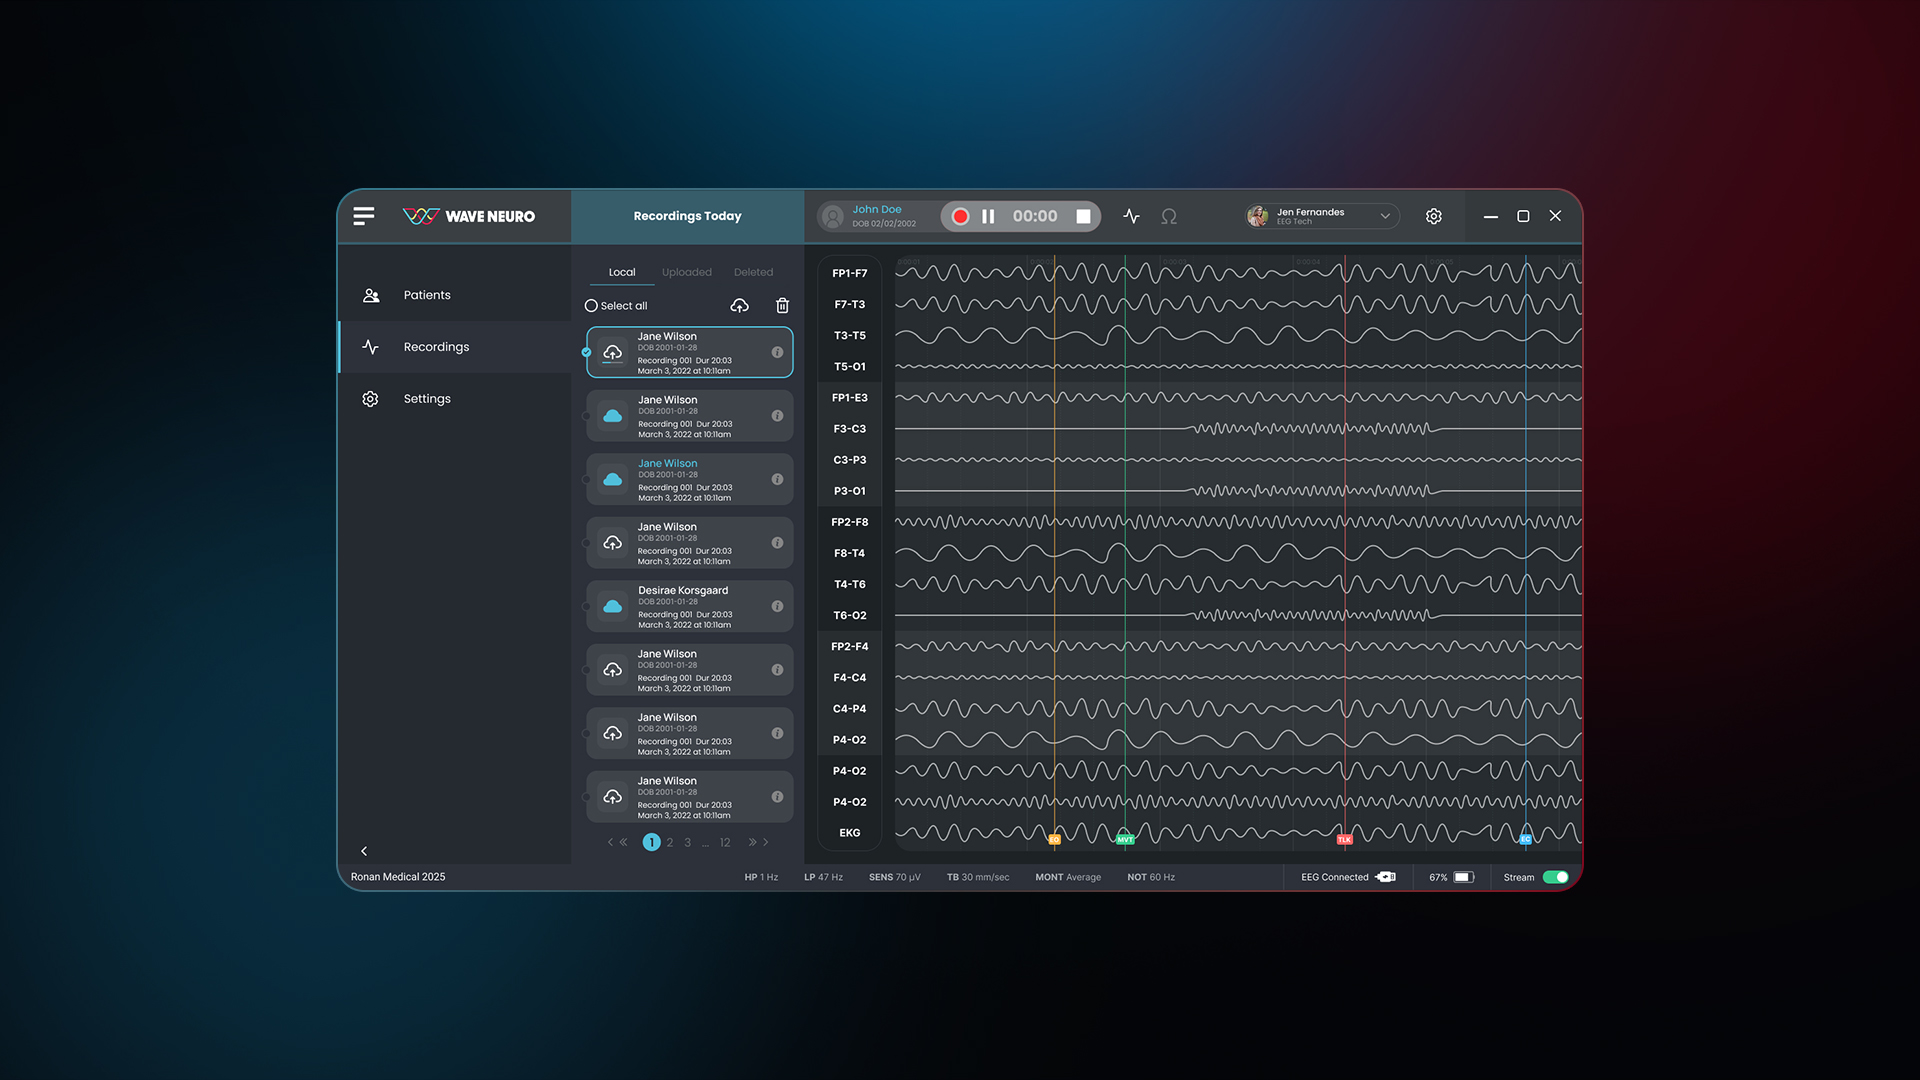Go to page 2 of recordings
Screen dimensions: 1920x1080
click(670, 843)
